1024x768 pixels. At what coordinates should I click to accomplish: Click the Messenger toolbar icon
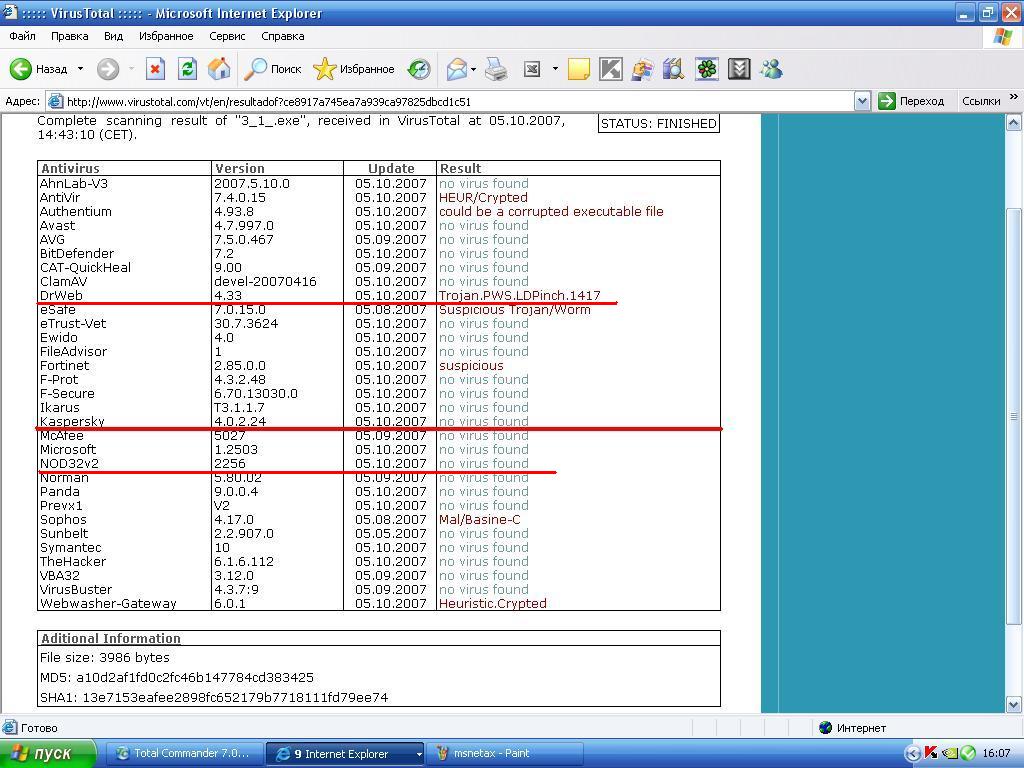643,69
